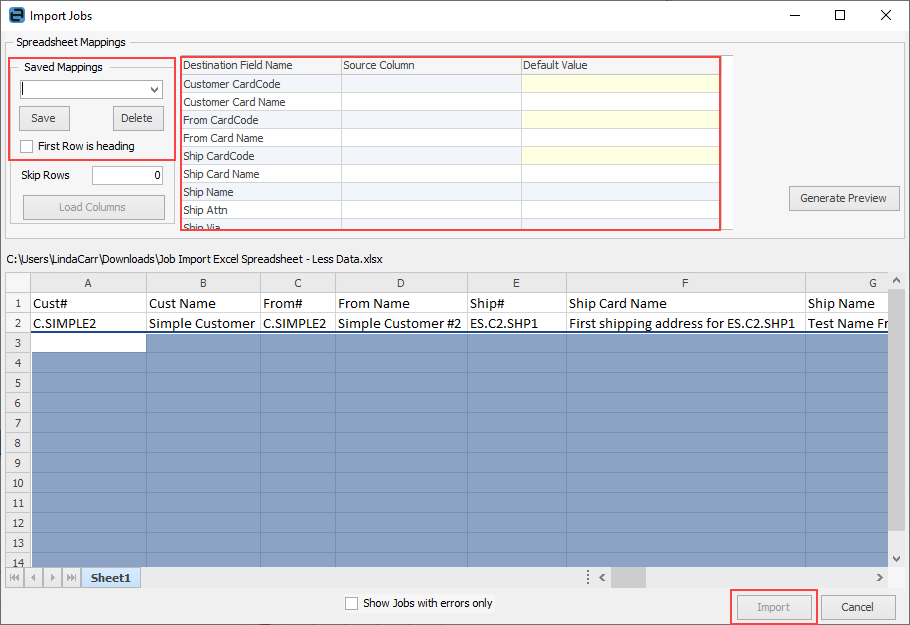Screen dimensions: 910x625
Task: Go to last sheet navigation arrow
Action: (x=71, y=577)
